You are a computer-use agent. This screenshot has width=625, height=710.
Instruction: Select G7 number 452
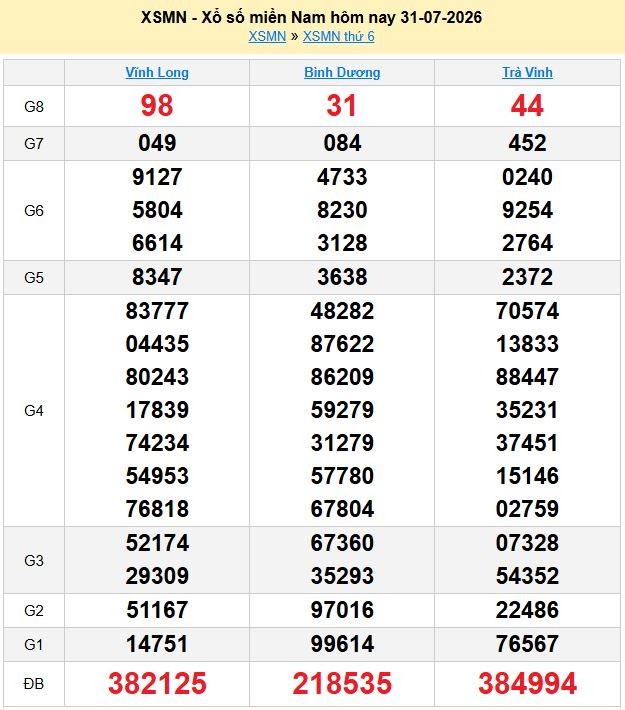click(x=527, y=143)
